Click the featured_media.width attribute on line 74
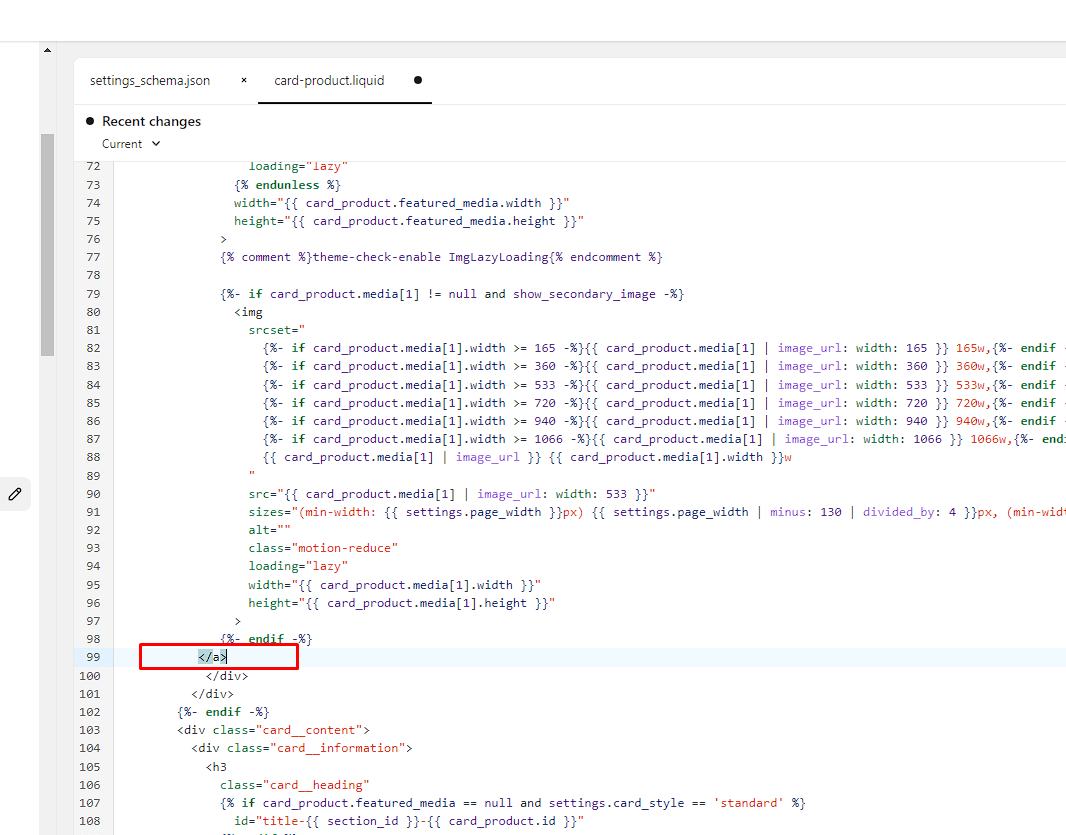1066x835 pixels. 402,203
